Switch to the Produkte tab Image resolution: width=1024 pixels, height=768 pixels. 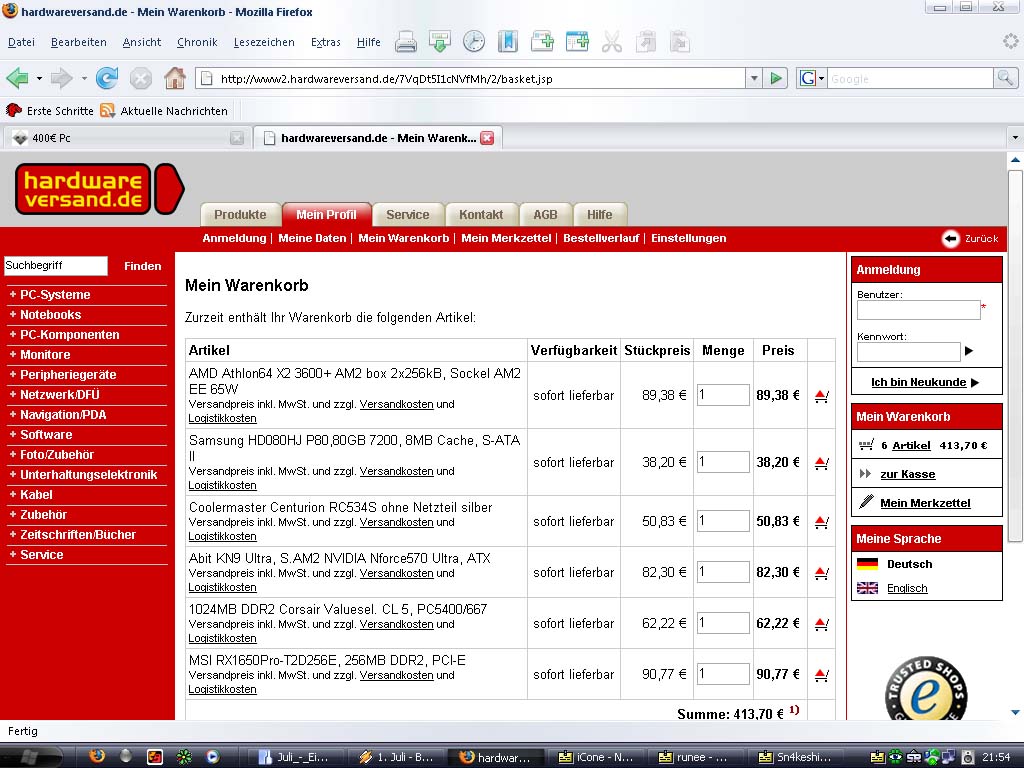(240, 215)
